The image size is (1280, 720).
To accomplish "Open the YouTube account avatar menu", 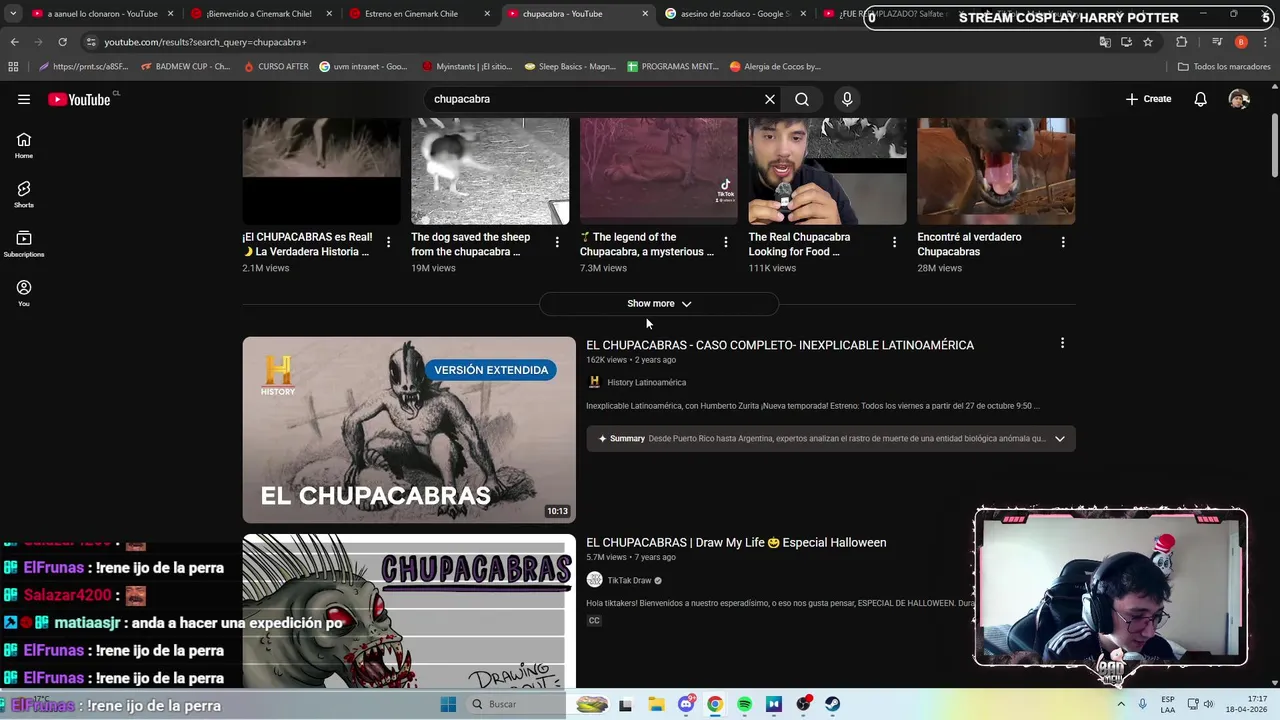I will 1239,99.
